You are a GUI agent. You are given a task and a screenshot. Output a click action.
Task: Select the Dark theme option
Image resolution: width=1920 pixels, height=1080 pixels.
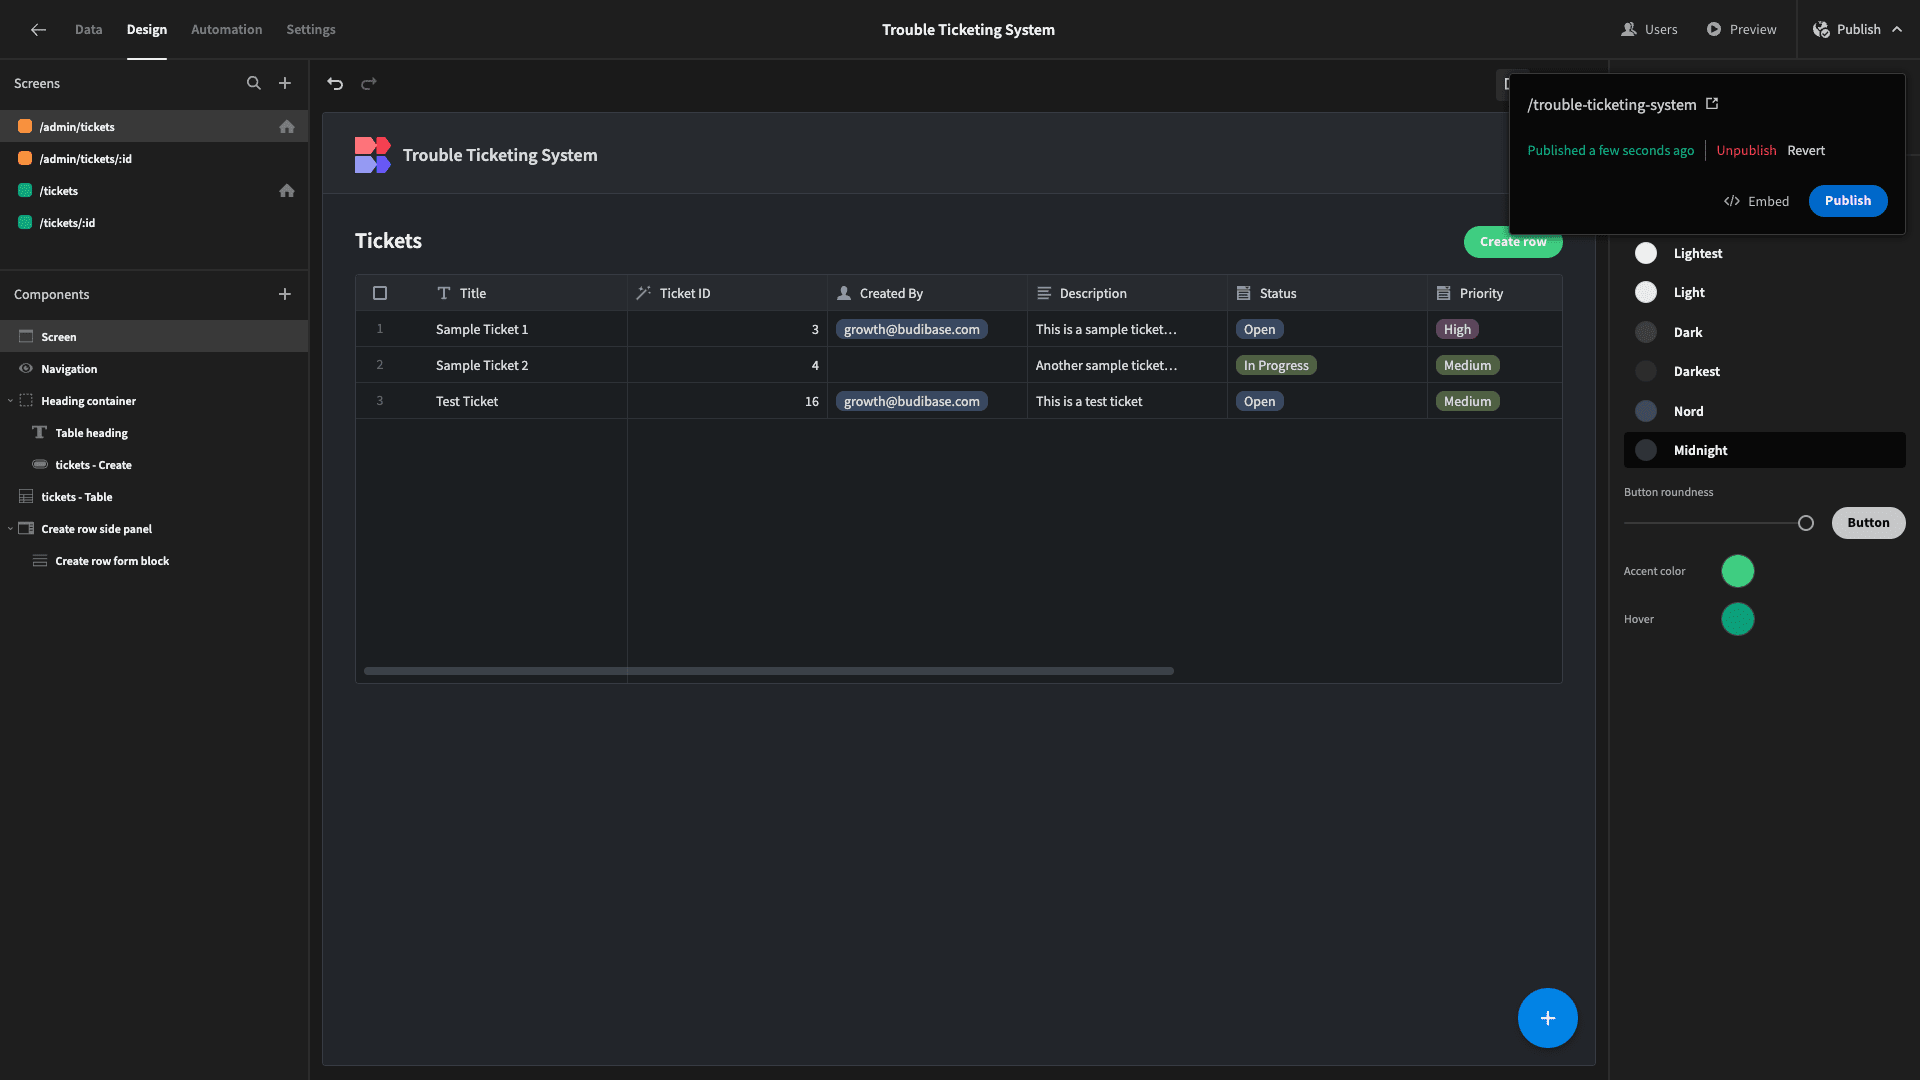(x=1764, y=333)
